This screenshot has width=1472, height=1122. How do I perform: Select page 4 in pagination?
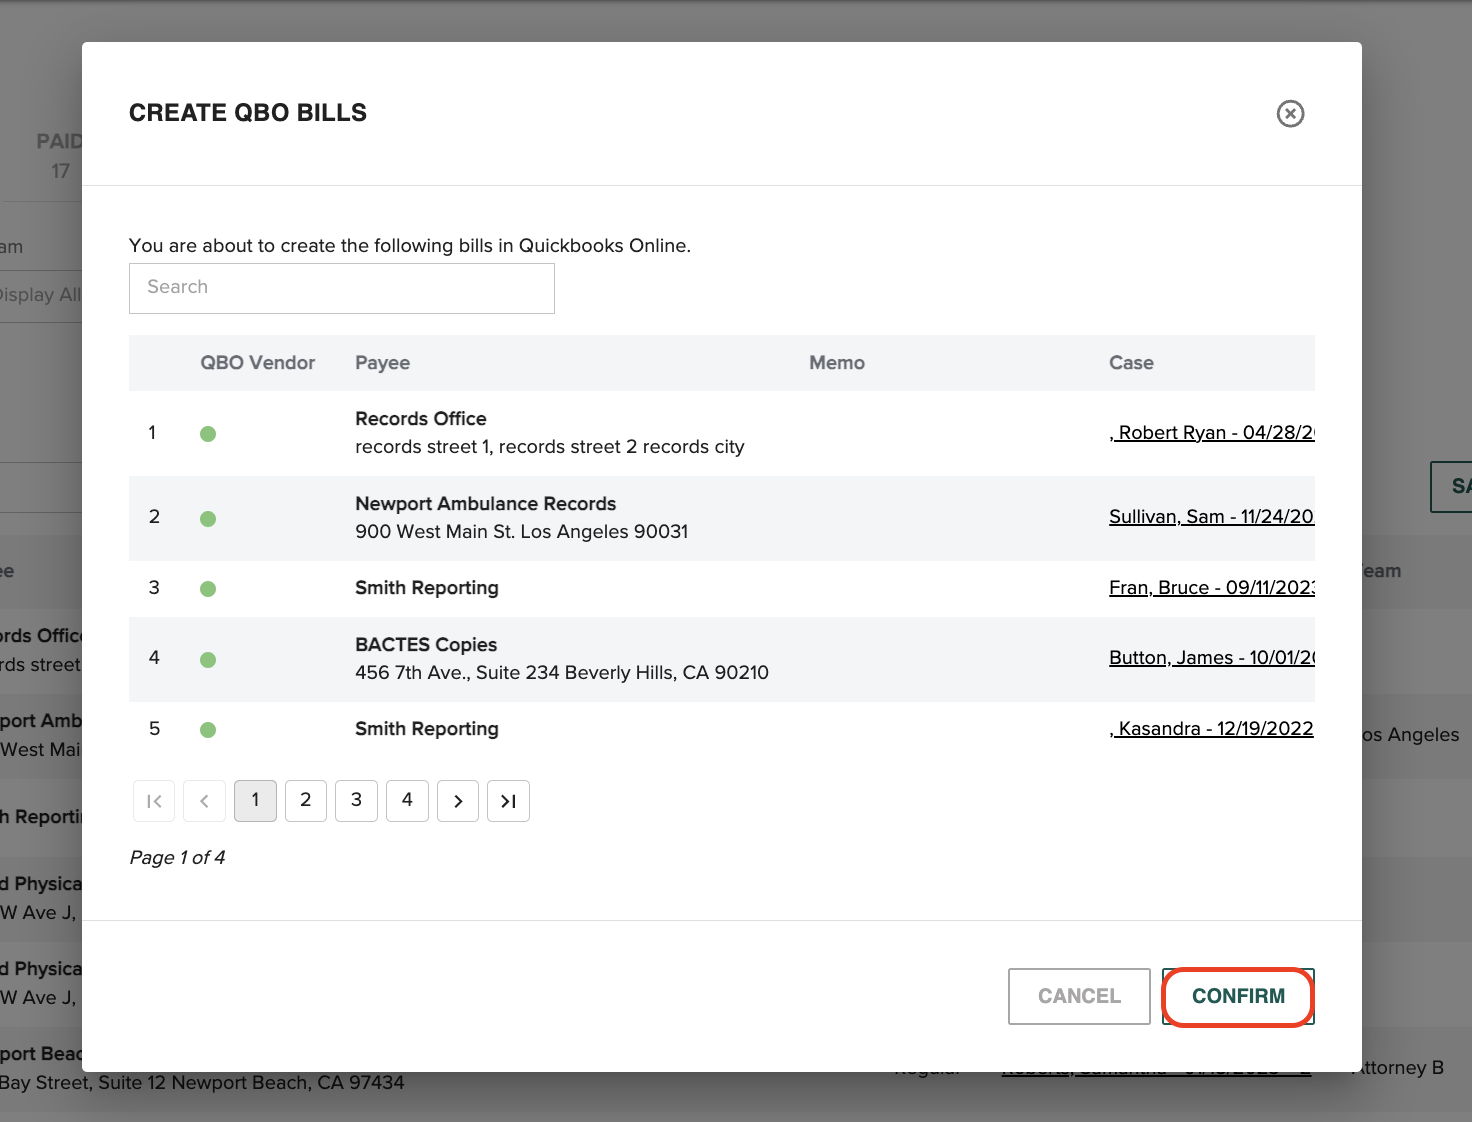tap(407, 801)
